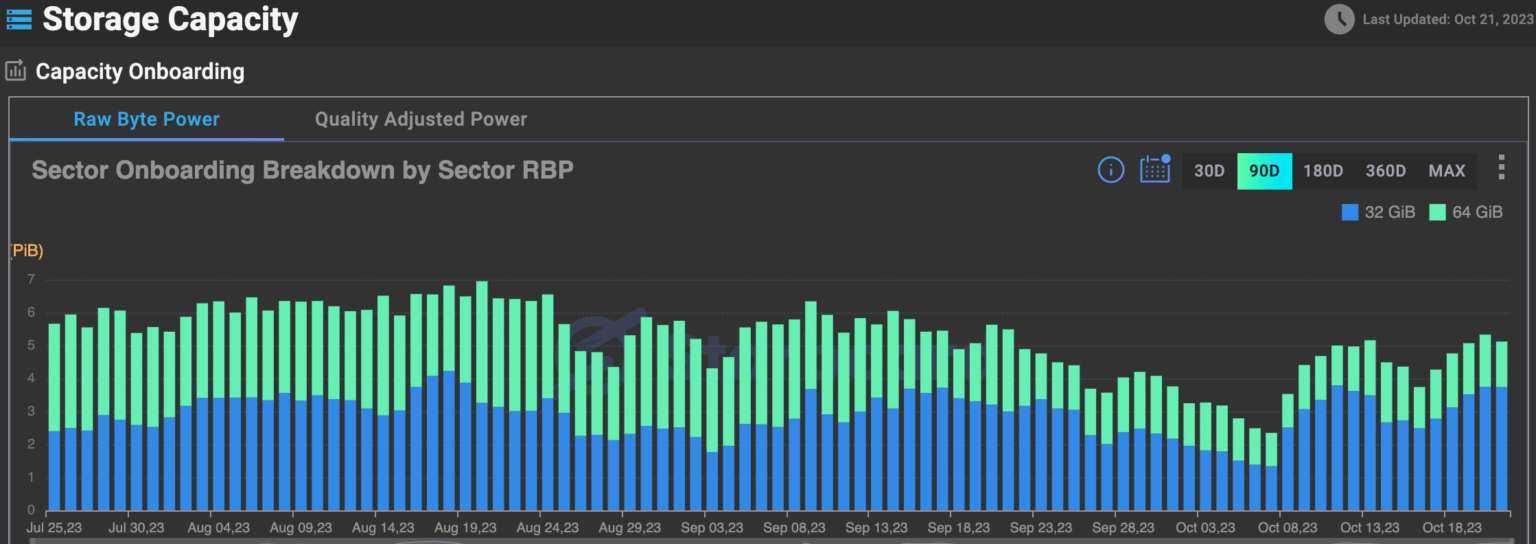Click the clock icon beside Last Updated

(x=1339, y=19)
